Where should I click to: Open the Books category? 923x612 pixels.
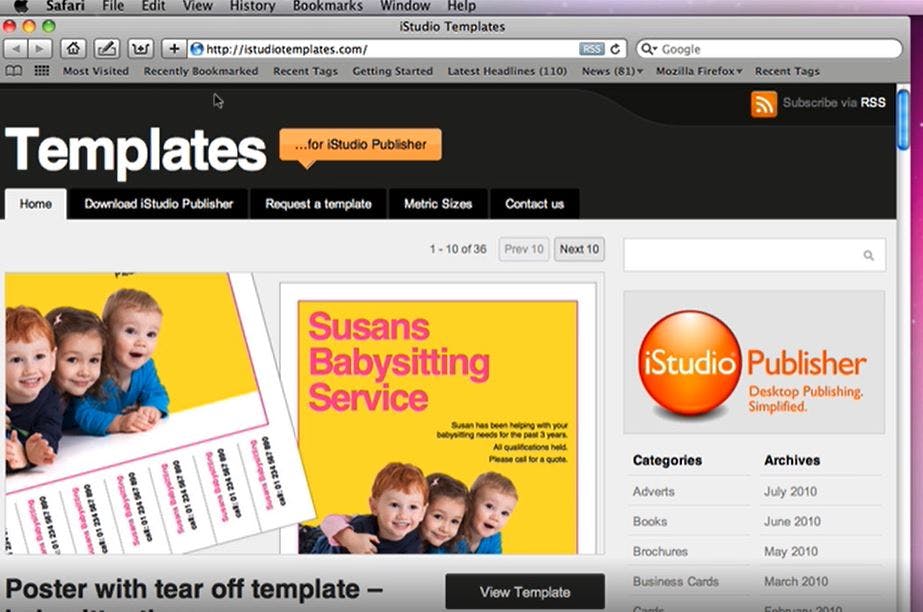[650, 521]
